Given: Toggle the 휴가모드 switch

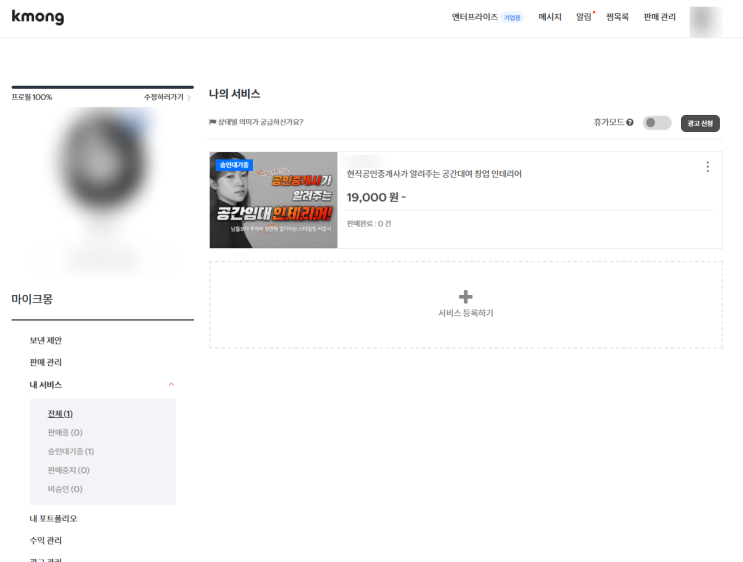Looking at the screenshot, I should click(657, 123).
